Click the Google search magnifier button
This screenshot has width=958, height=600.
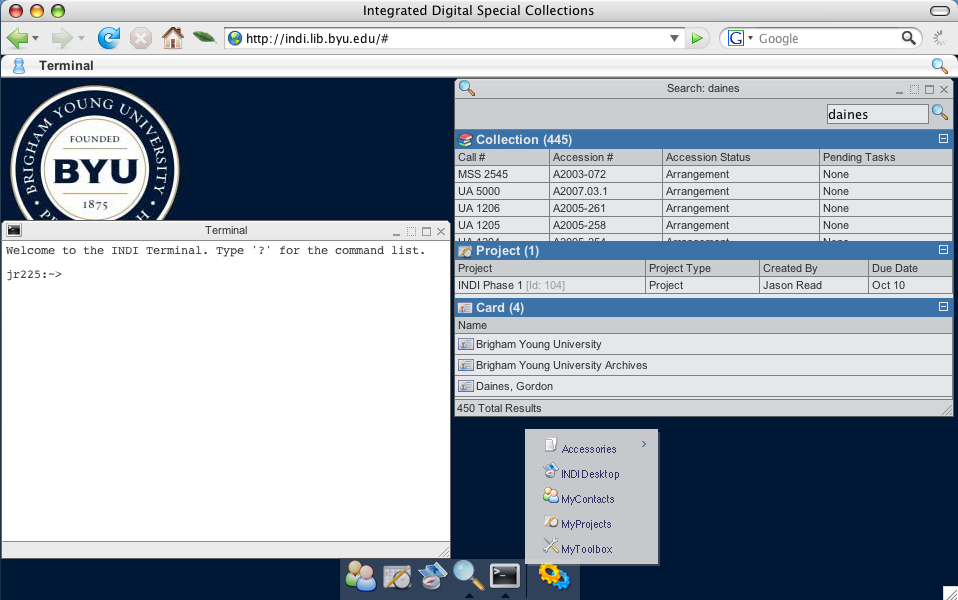click(909, 38)
